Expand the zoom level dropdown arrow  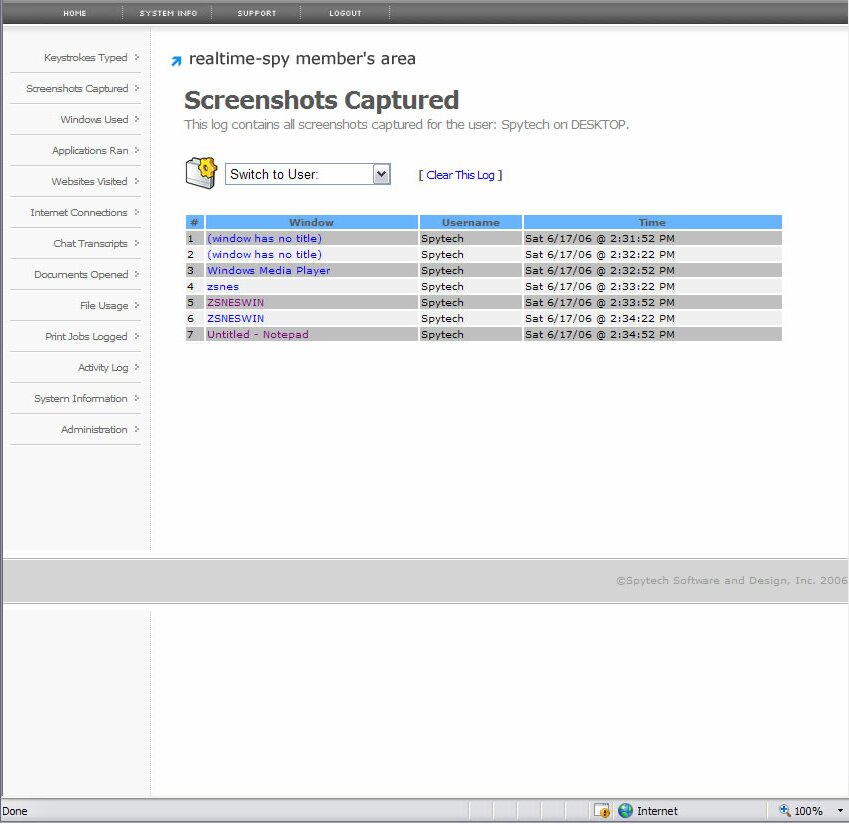[840, 811]
